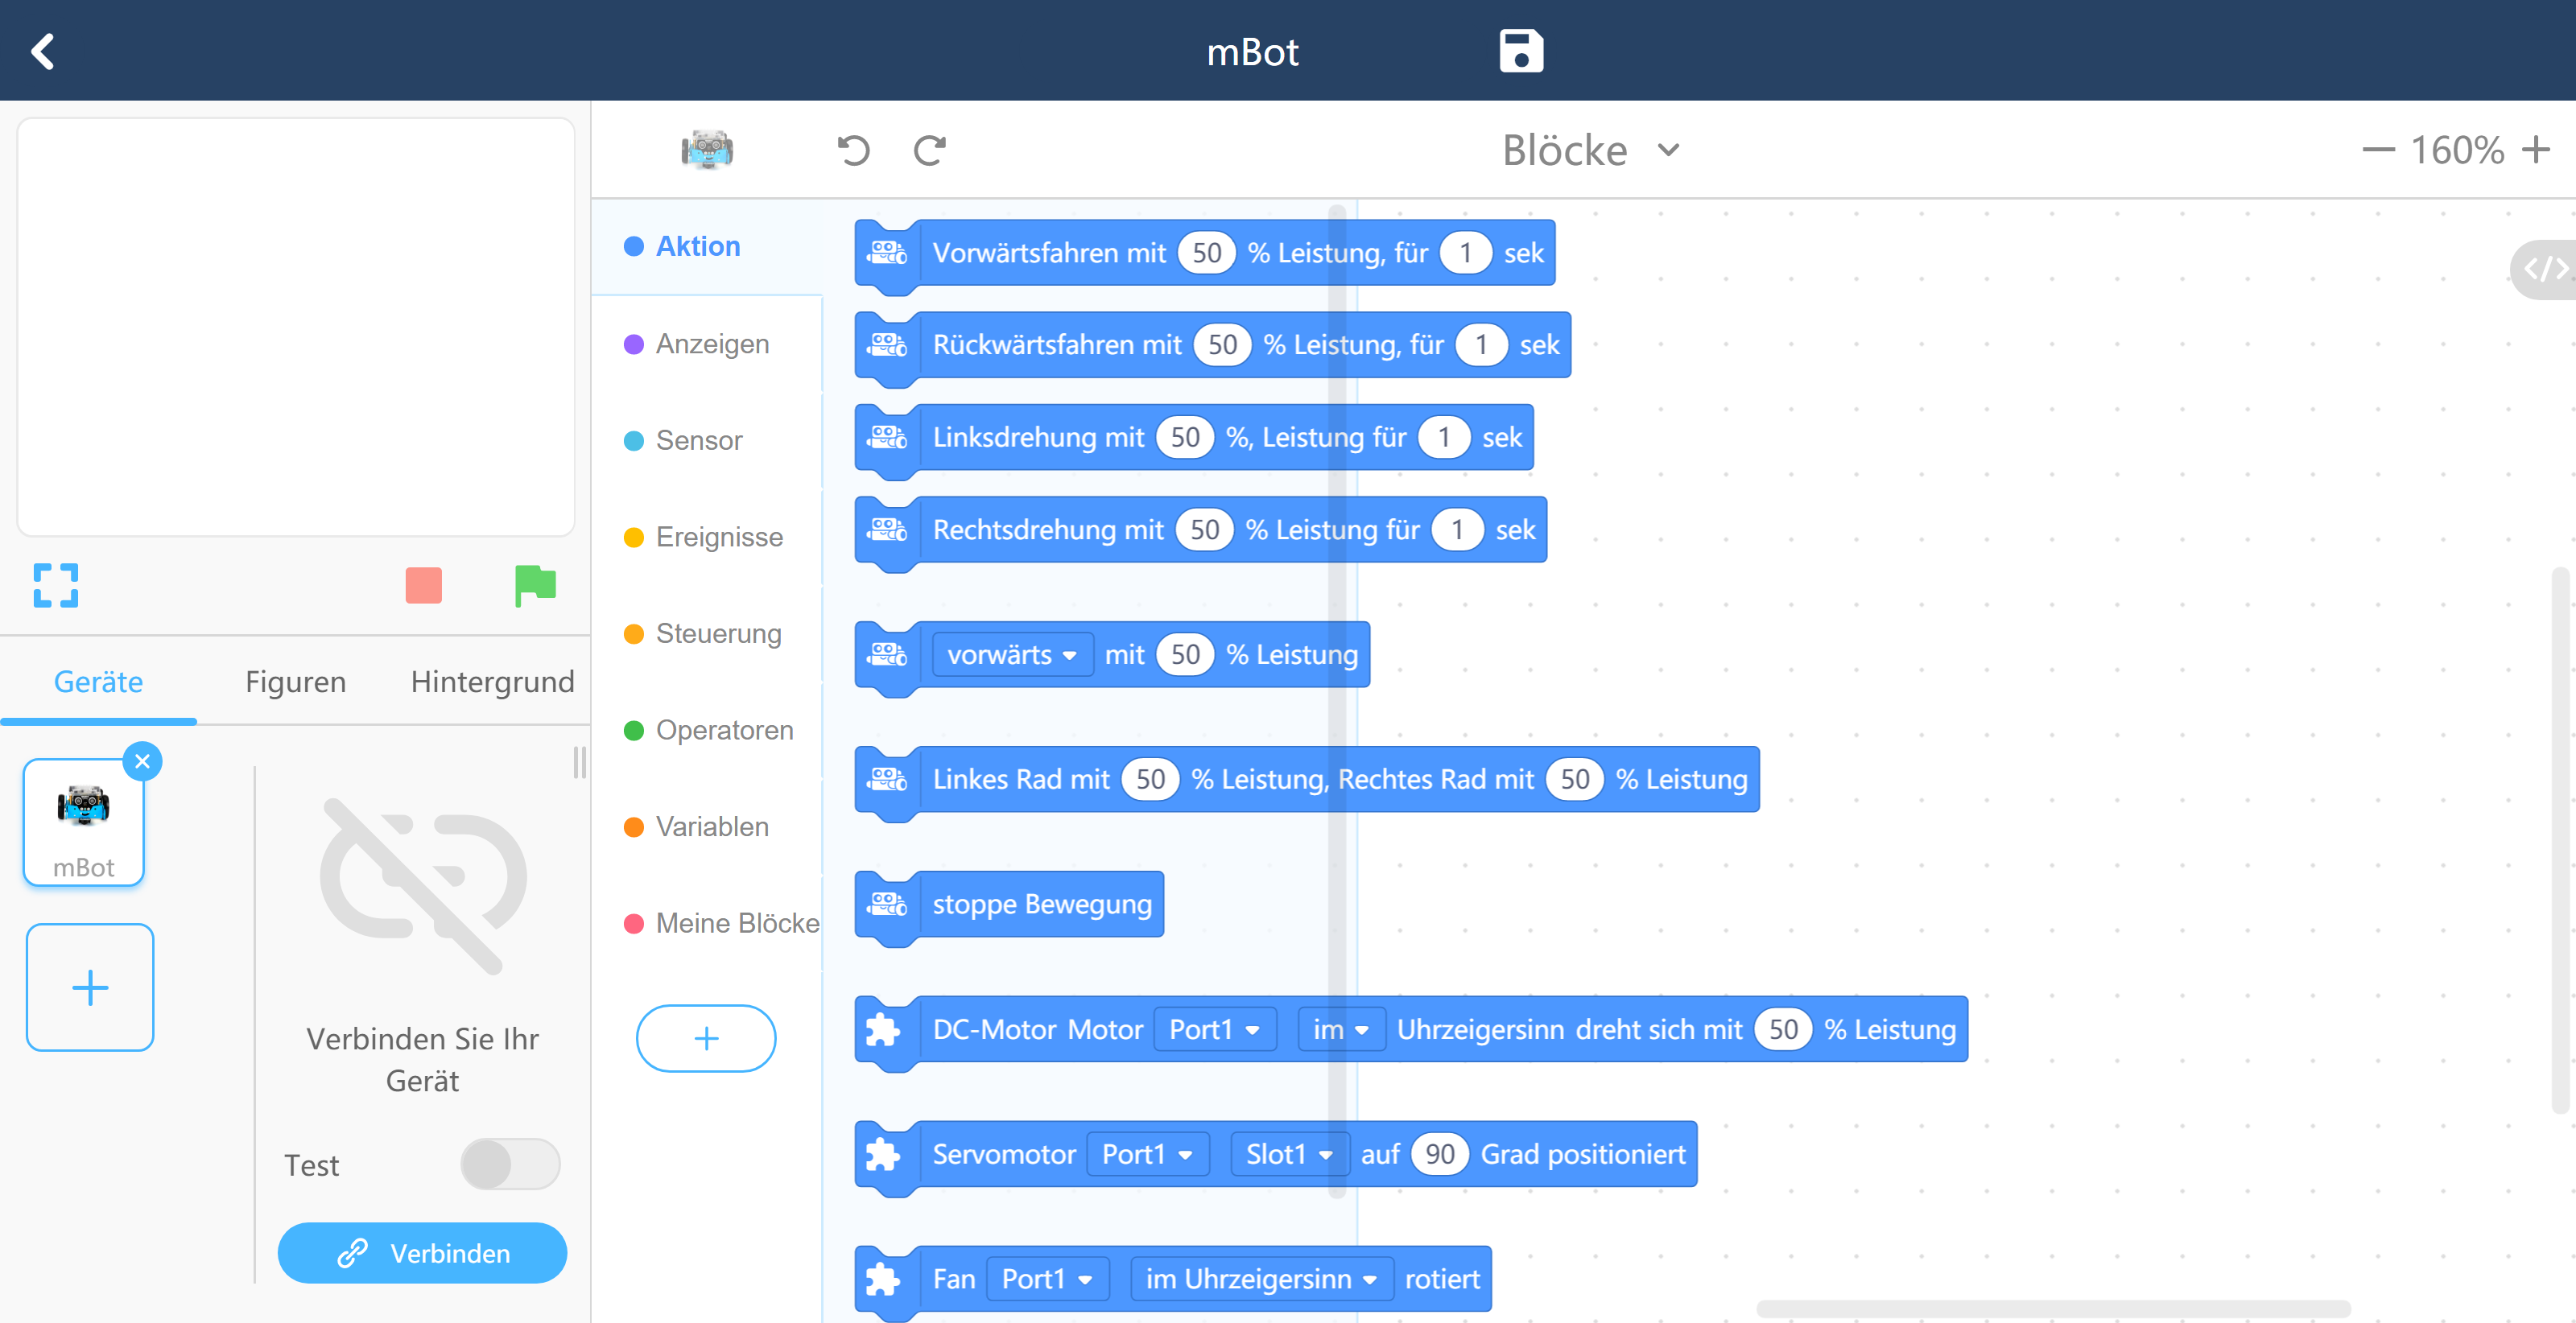This screenshot has width=2576, height=1323.
Task: Click the robot icon on 'Linkes Rad' block
Action: click(887, 779)
